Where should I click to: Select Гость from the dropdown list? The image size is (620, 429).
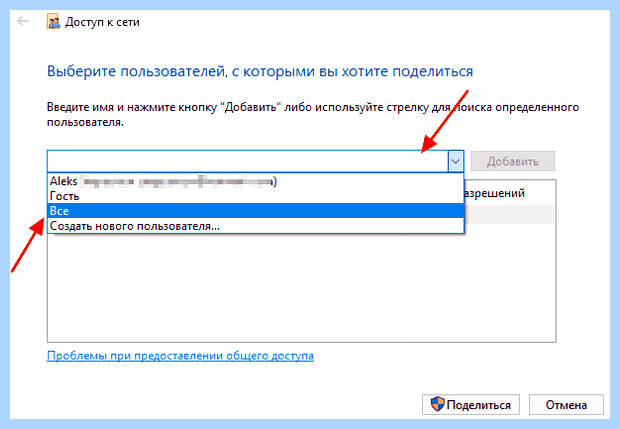(255, 196)
